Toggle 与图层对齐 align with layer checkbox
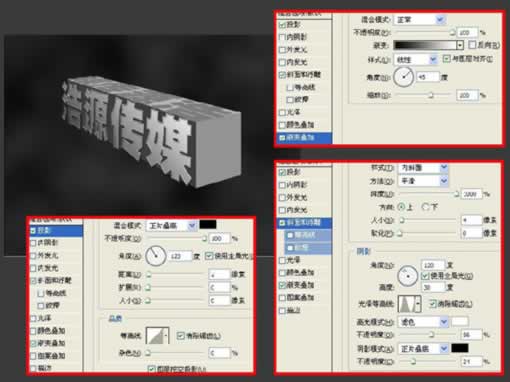The height and width of the screenshot is (382, 510). [447, 59]
